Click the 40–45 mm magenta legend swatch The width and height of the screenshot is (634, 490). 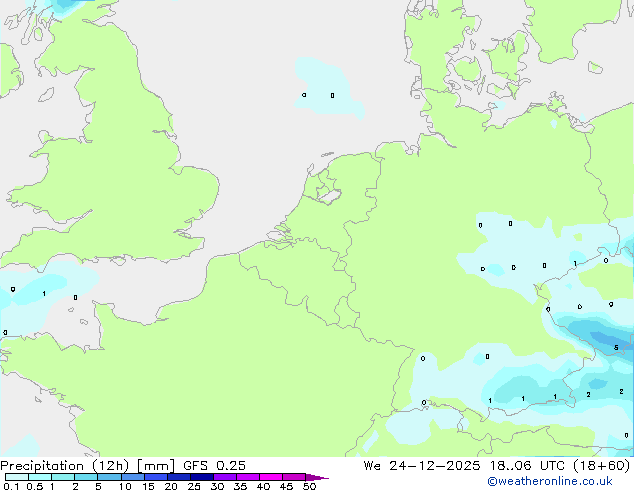(271, 477)
